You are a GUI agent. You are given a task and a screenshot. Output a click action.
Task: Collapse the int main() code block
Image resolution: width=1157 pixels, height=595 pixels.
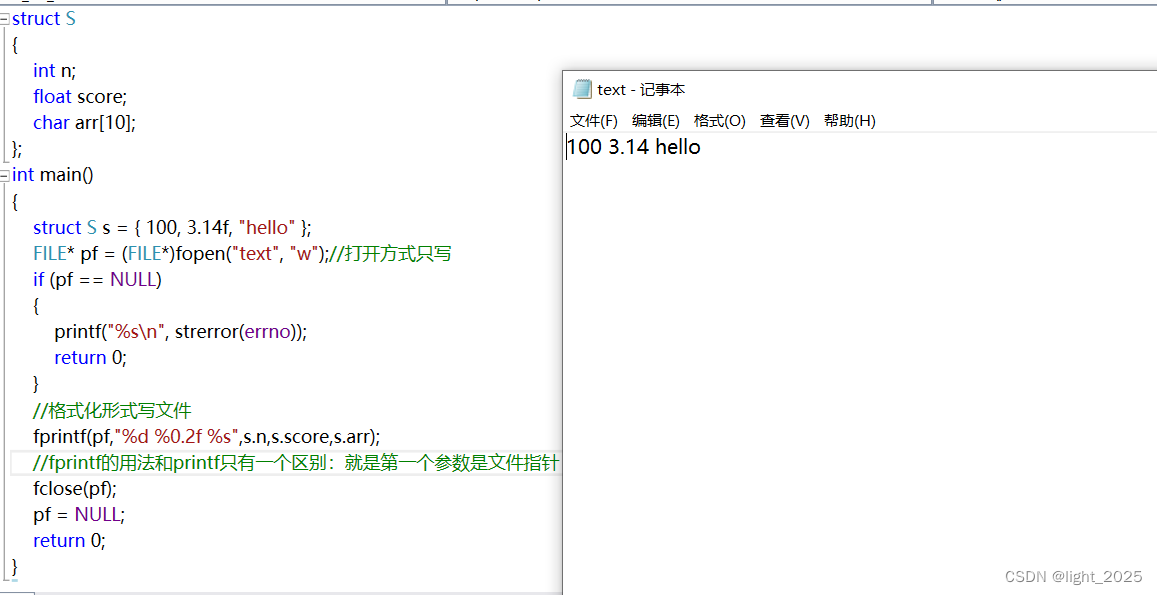(5, 176)
